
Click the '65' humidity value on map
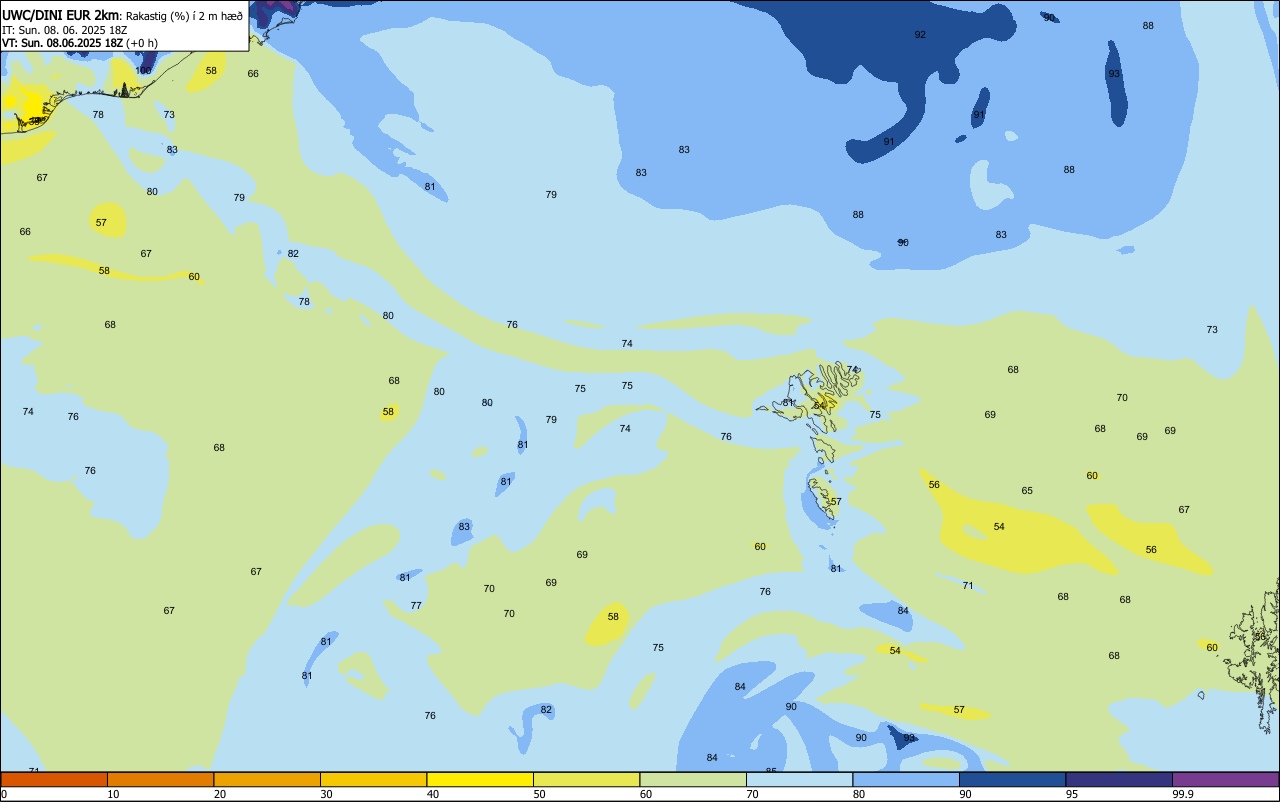click(1027, 491)
